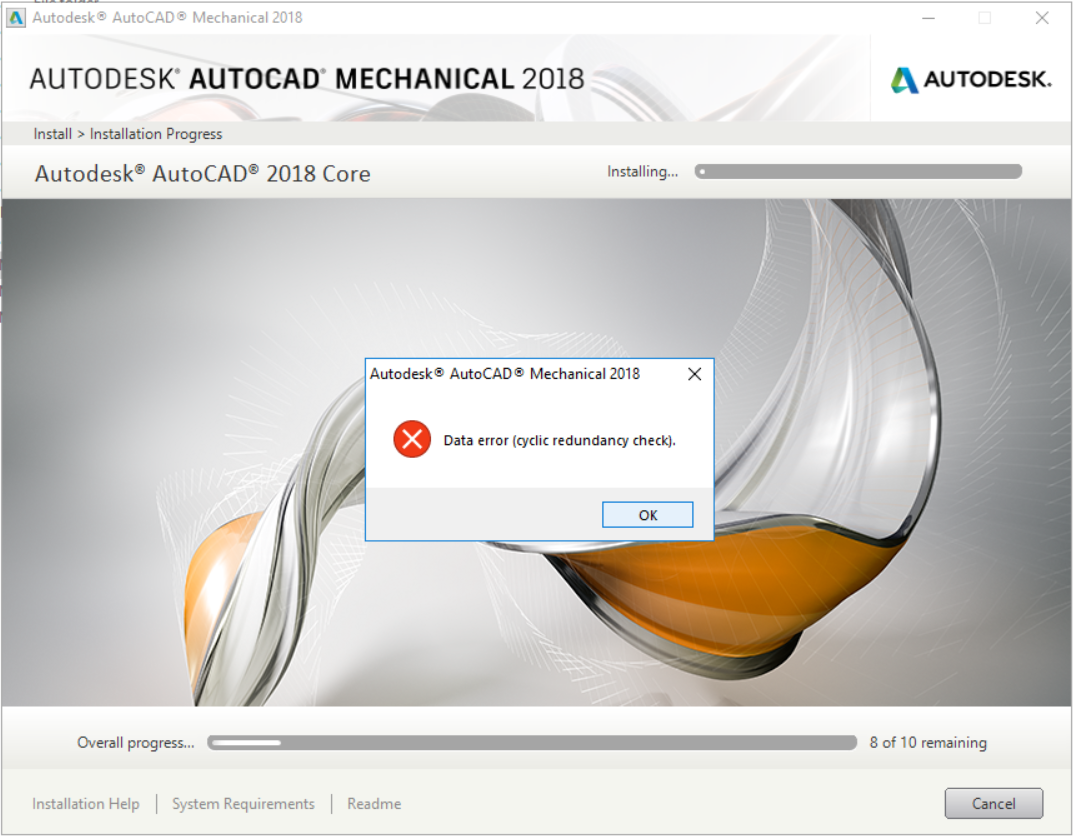Open the System Requirements link

tap(243, 804)
